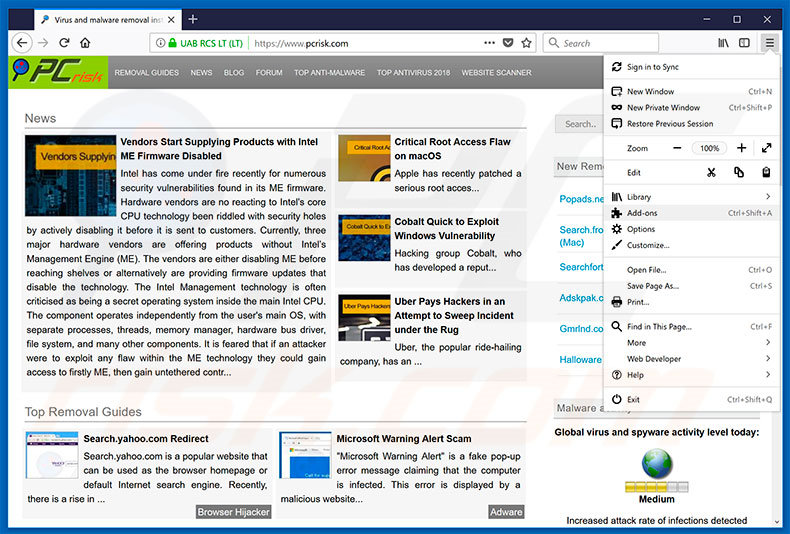Choose New Window menu entry

(692, 92)
